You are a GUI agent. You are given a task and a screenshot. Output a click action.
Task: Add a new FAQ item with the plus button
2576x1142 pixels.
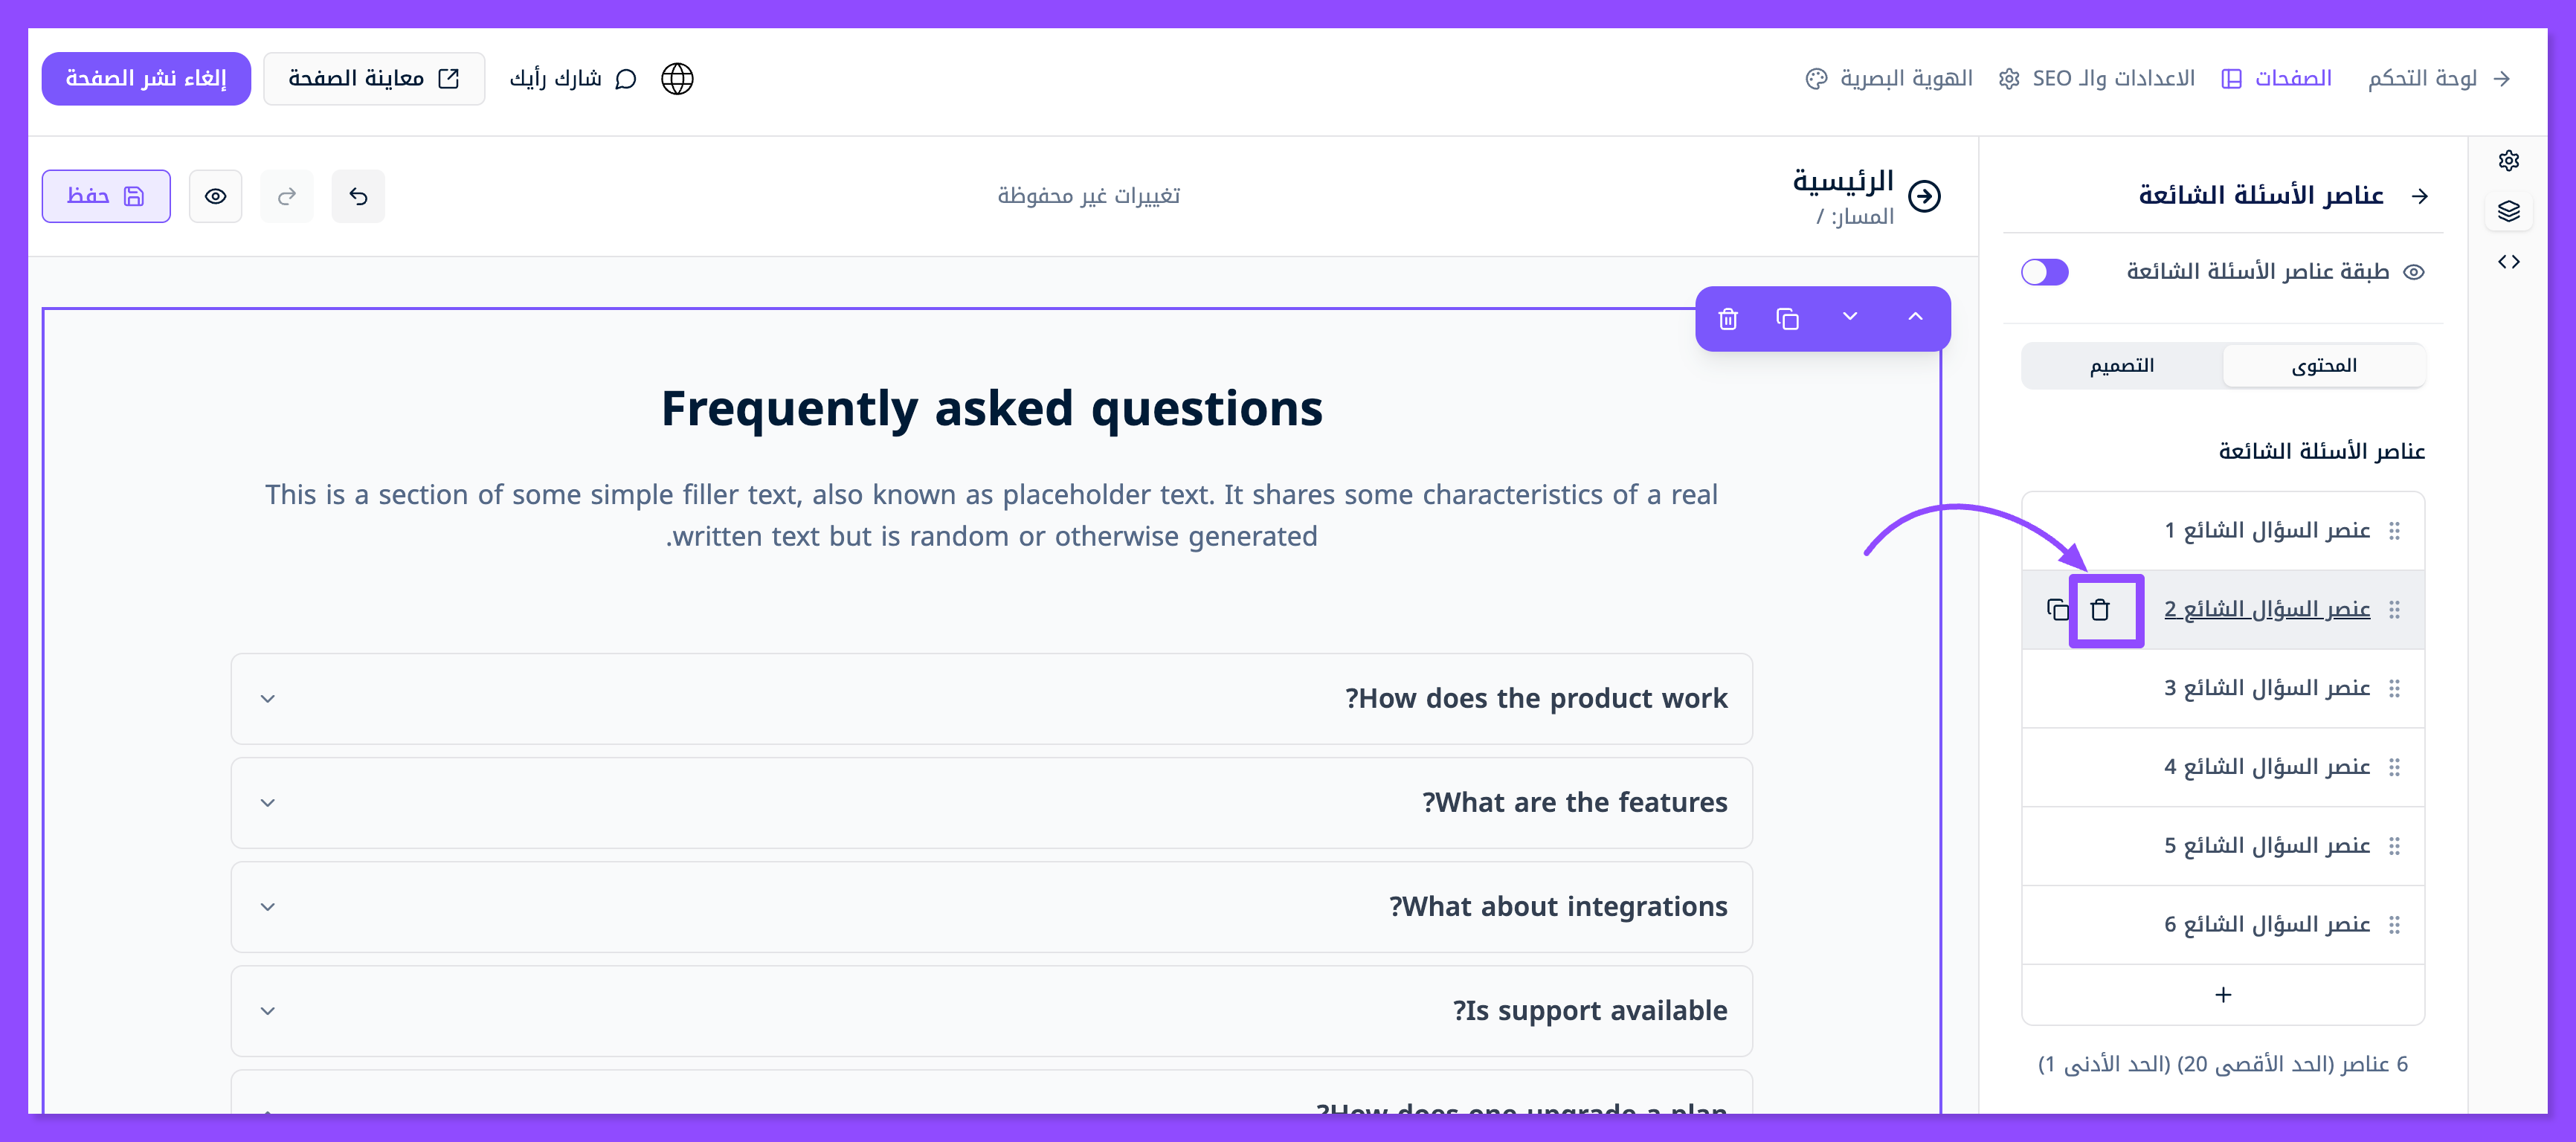(2223, 995)
